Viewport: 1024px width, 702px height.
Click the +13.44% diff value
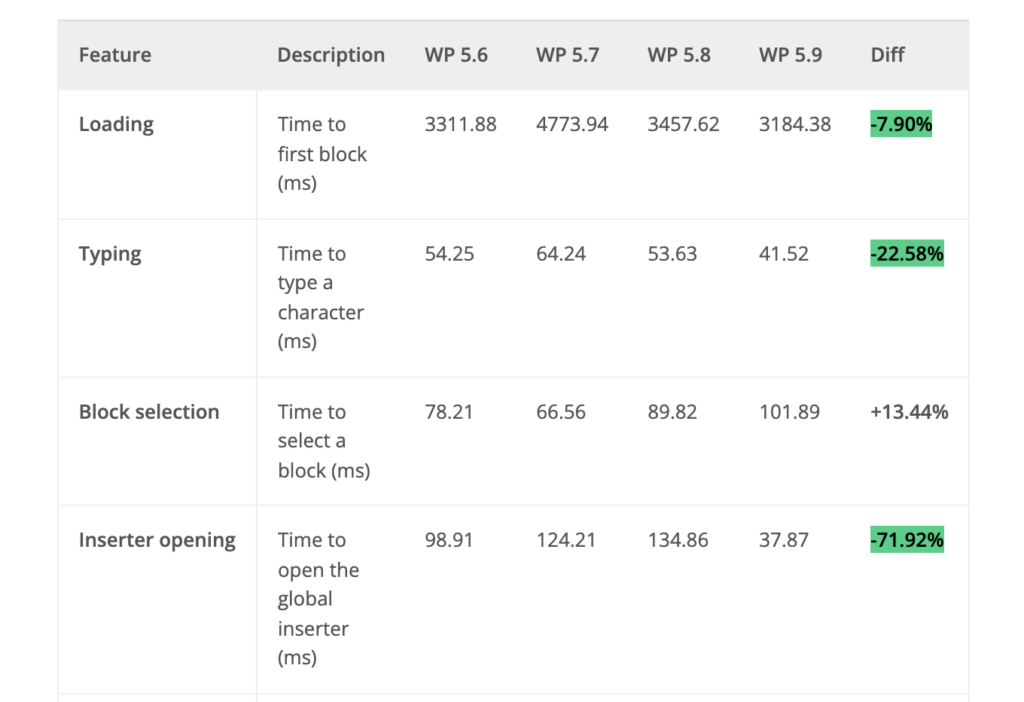[909, 412]
